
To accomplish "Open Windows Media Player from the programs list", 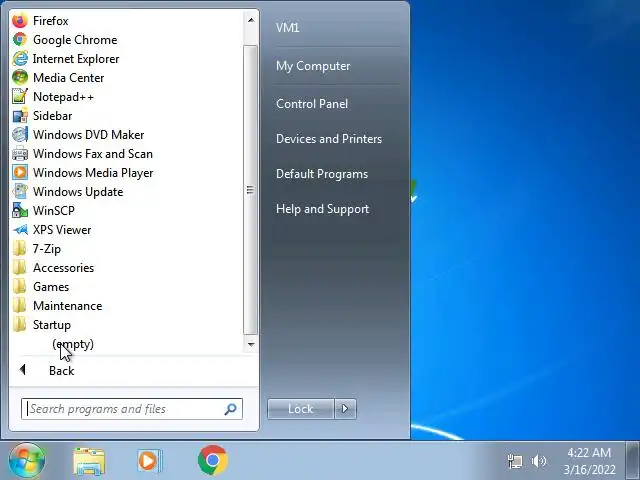I will pyautogui.click(x=82, y=173).
